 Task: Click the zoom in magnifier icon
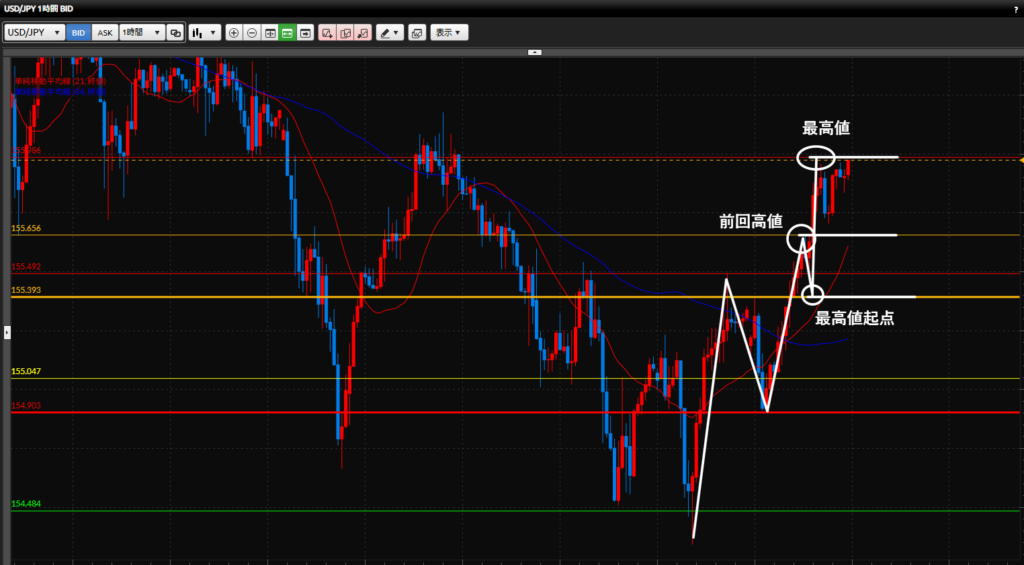[x=234, y=32]
